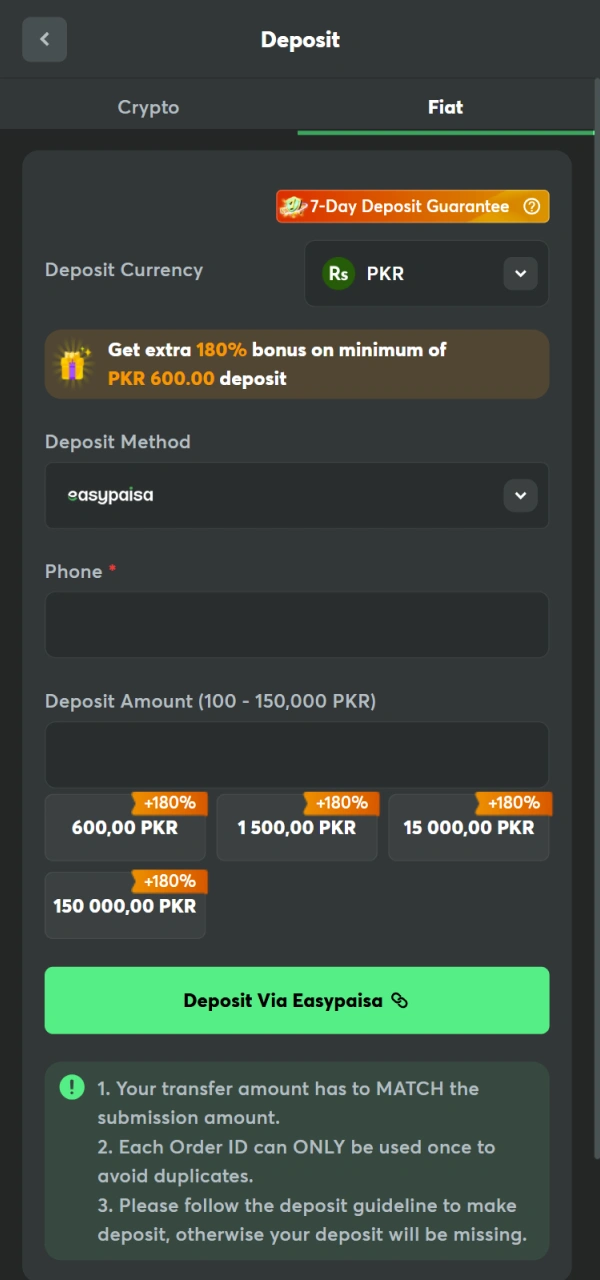Switch to the Fiat tab
This screenshot has width=600, height=1280.
pos(445,107)
